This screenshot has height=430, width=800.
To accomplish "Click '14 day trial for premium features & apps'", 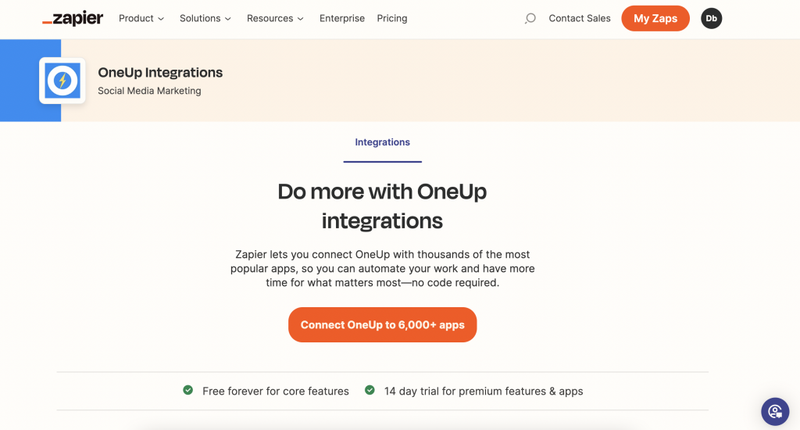I will point(484,391).
